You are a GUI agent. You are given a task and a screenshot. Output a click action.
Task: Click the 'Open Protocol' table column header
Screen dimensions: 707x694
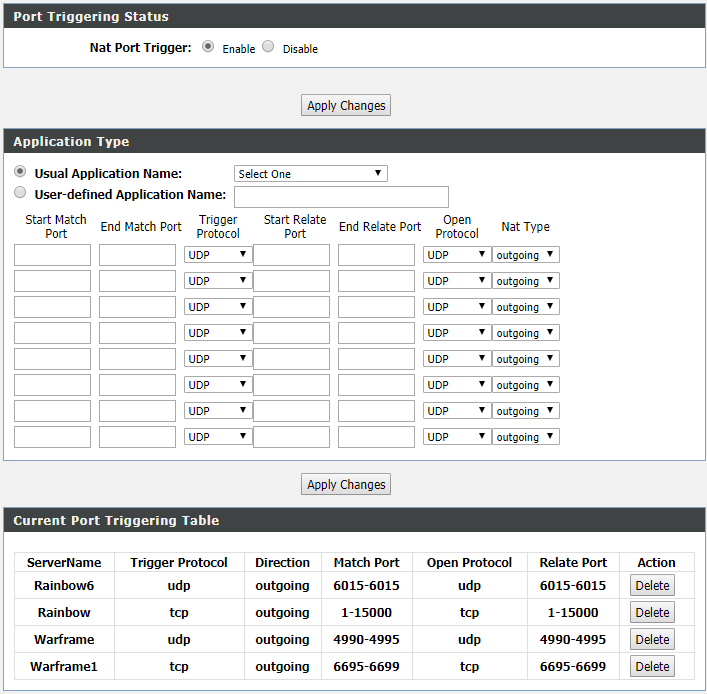click(469, 562)
